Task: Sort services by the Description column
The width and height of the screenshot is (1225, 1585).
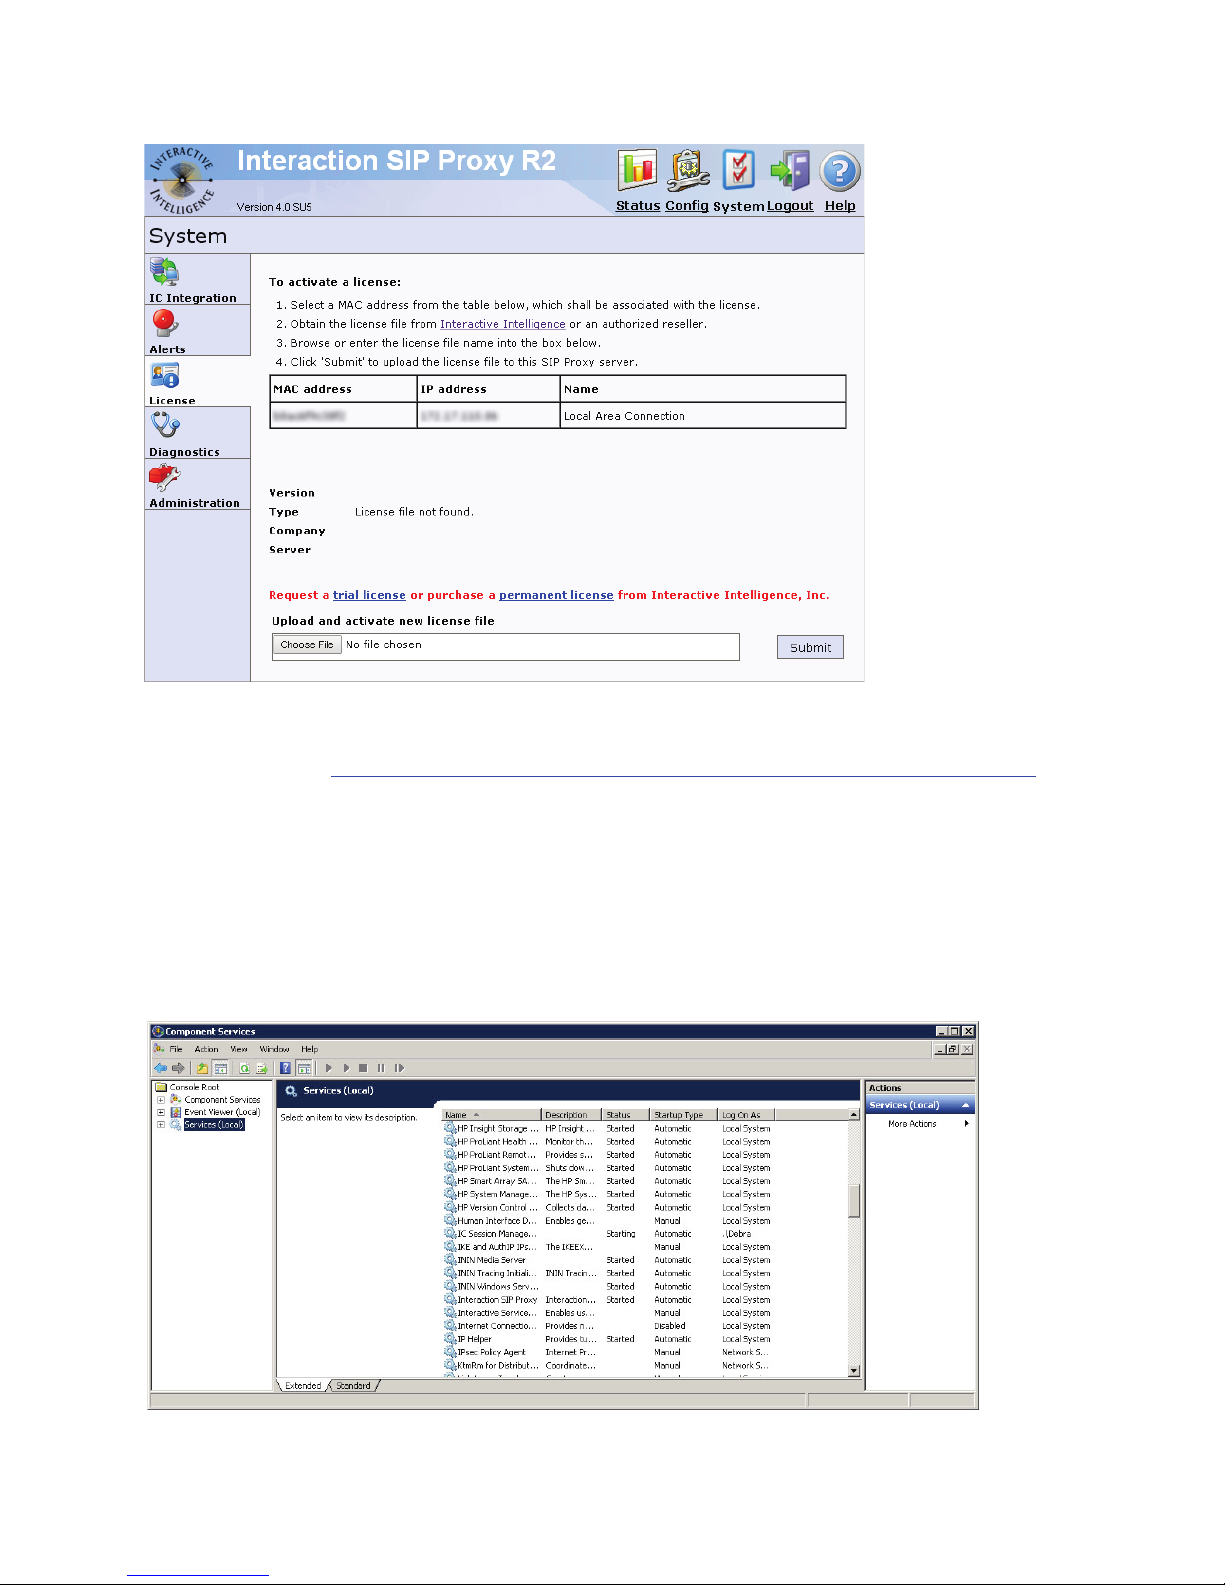Action: pos(572,1115)
